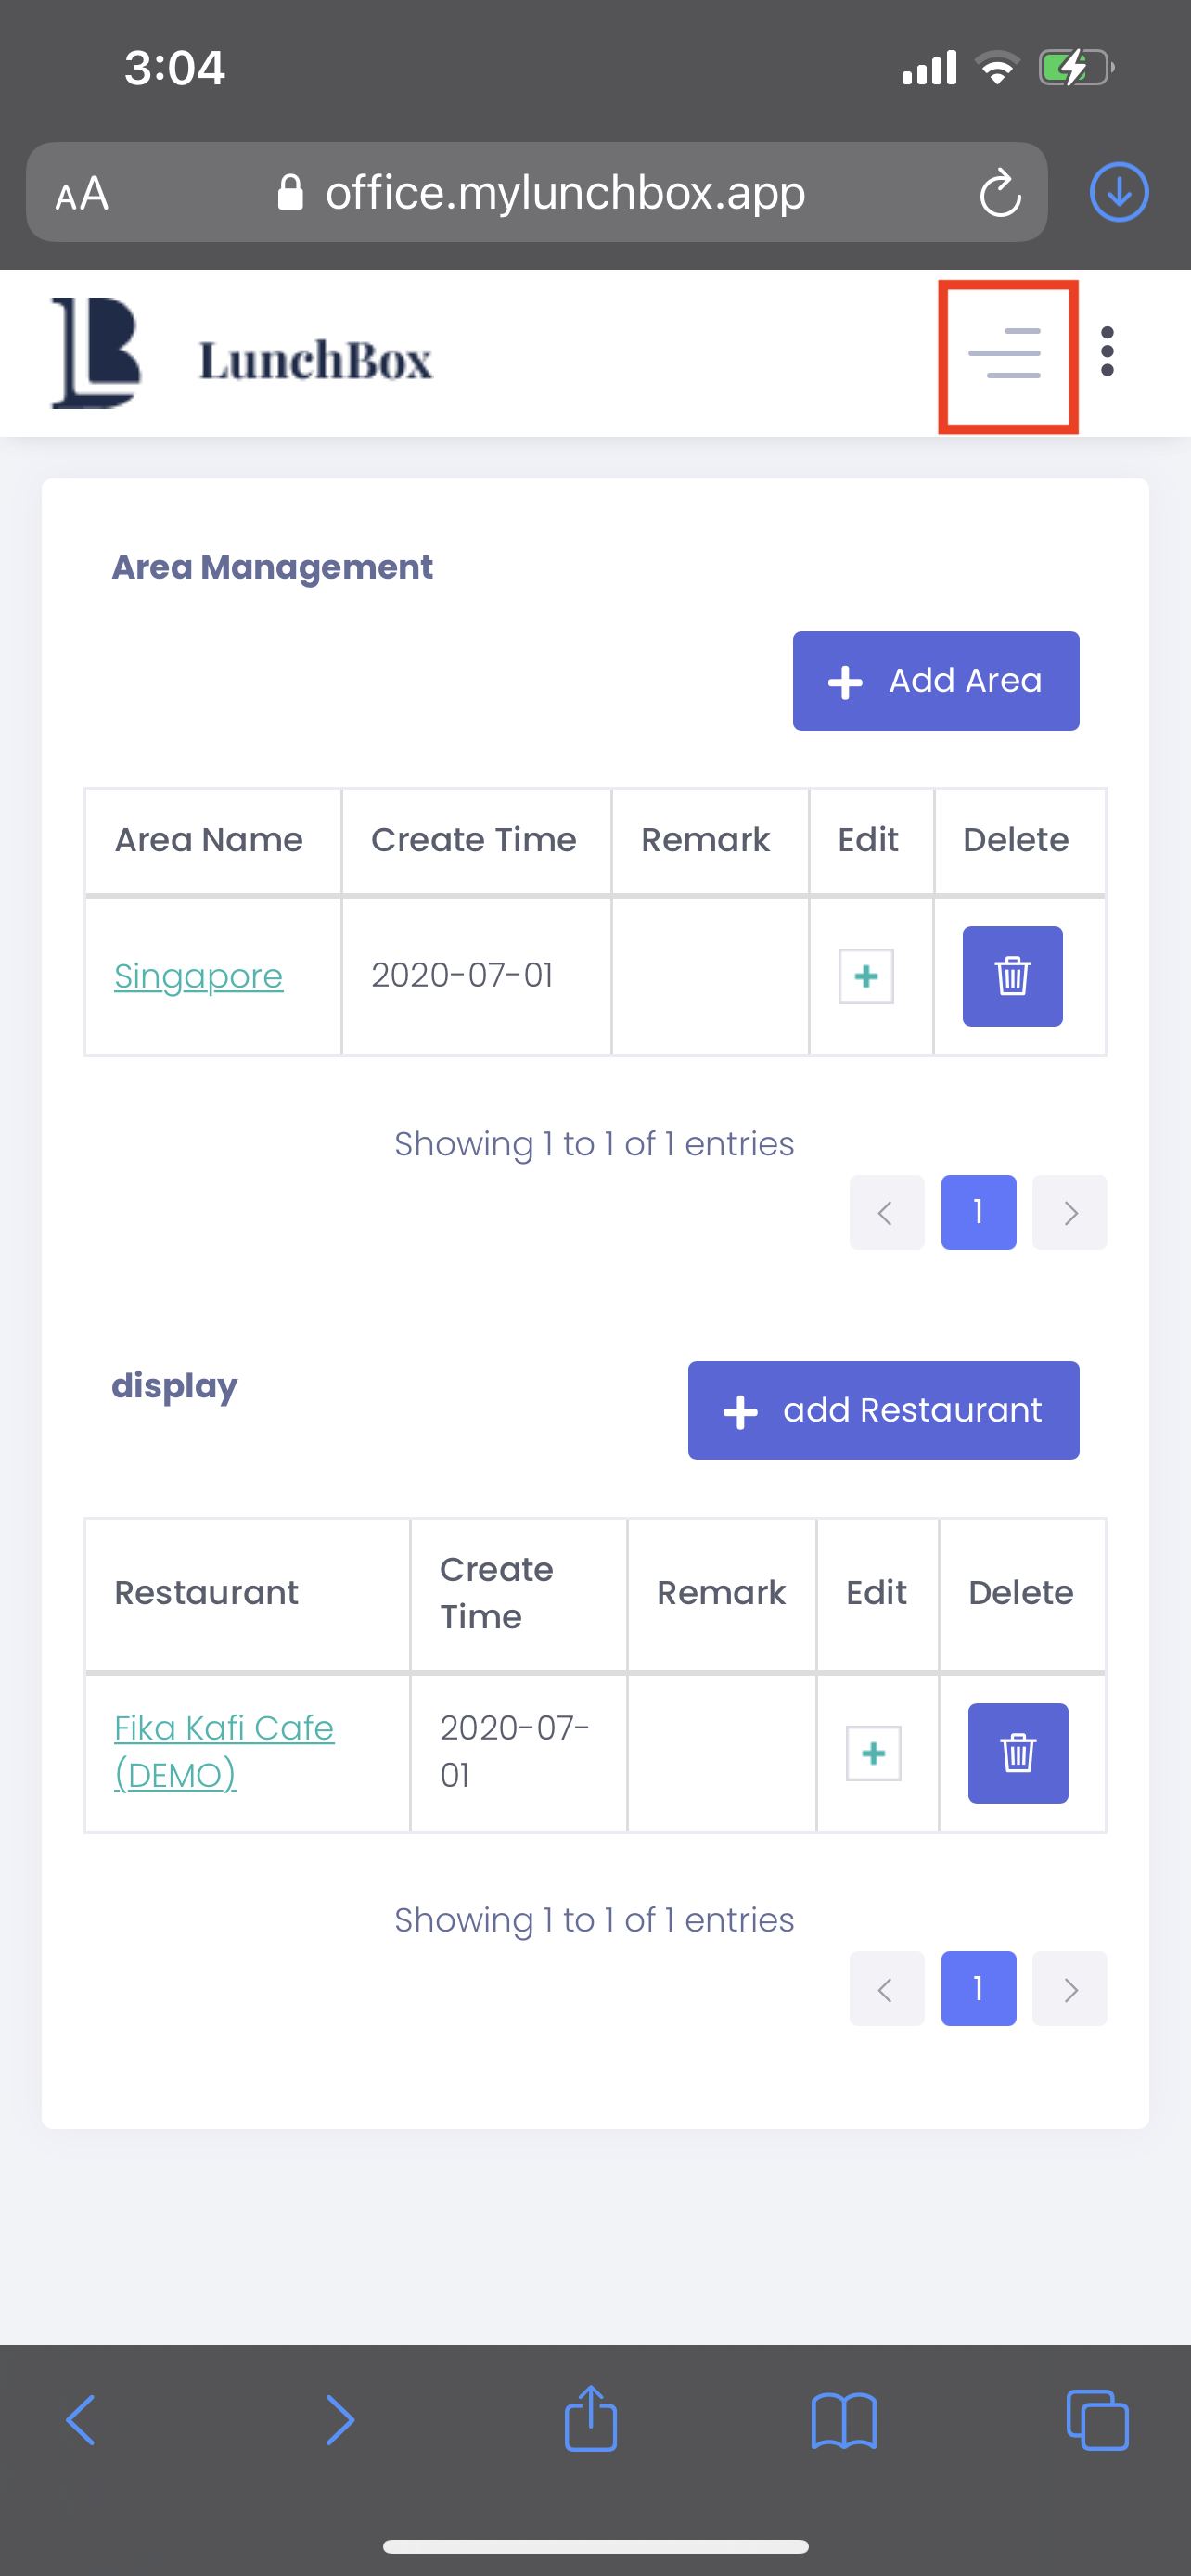Open the three-dot options menu

[x=1107, y=352]
